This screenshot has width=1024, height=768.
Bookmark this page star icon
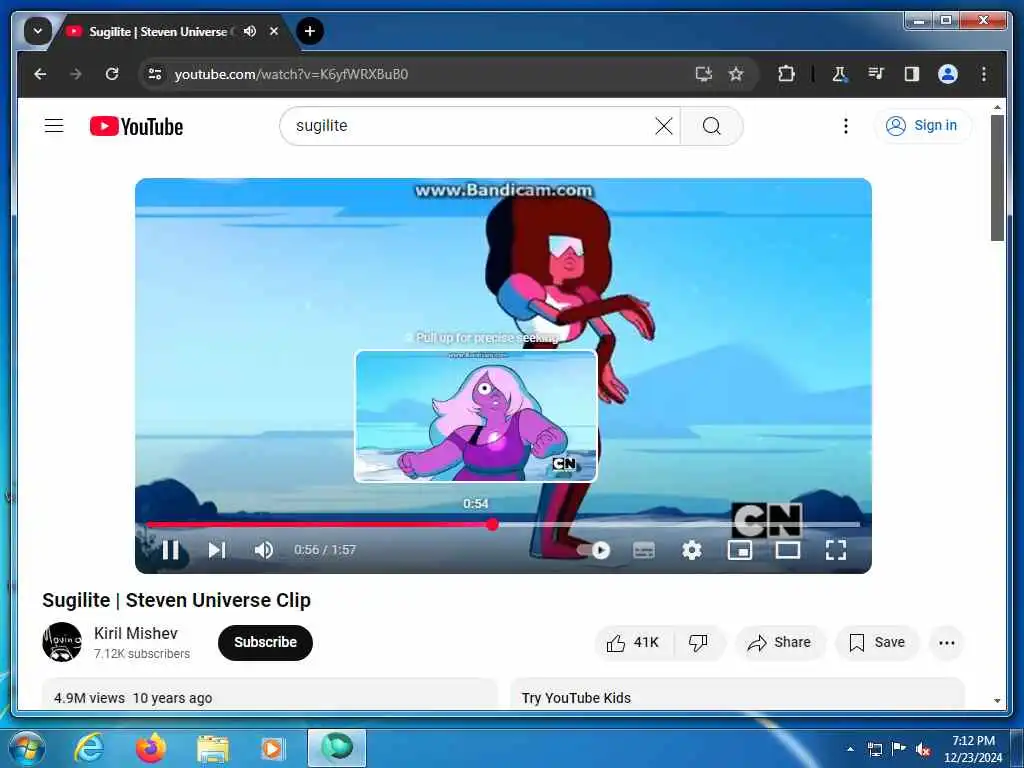(736, 74)
